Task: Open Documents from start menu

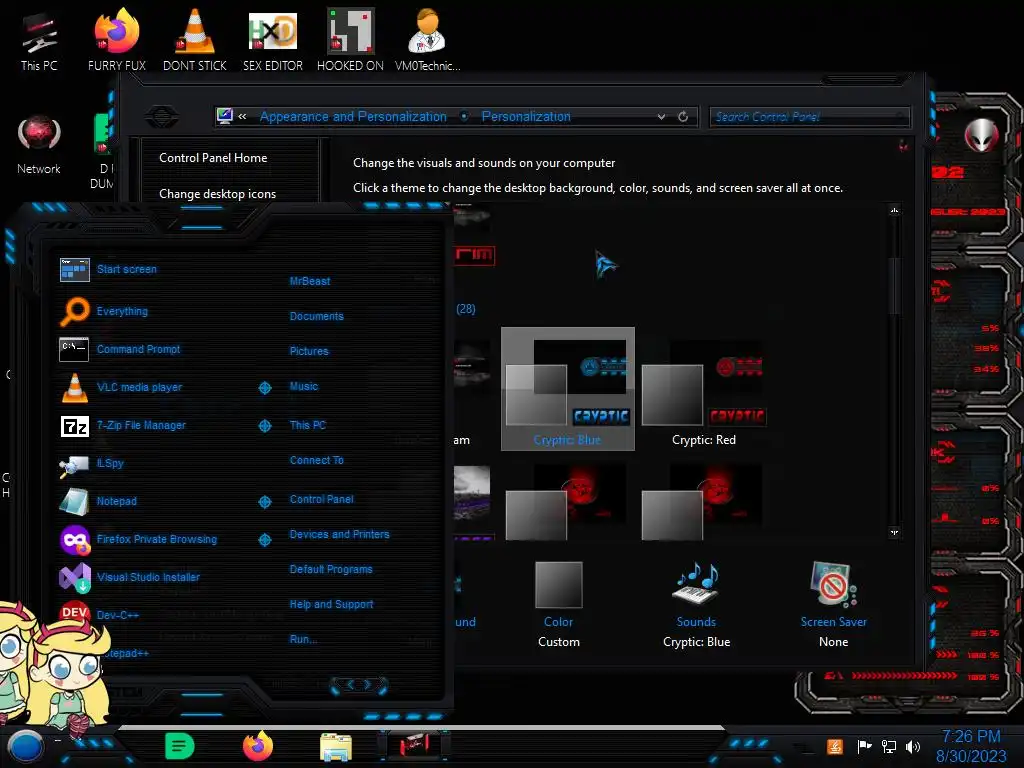Action: click(x=317, y=316)
